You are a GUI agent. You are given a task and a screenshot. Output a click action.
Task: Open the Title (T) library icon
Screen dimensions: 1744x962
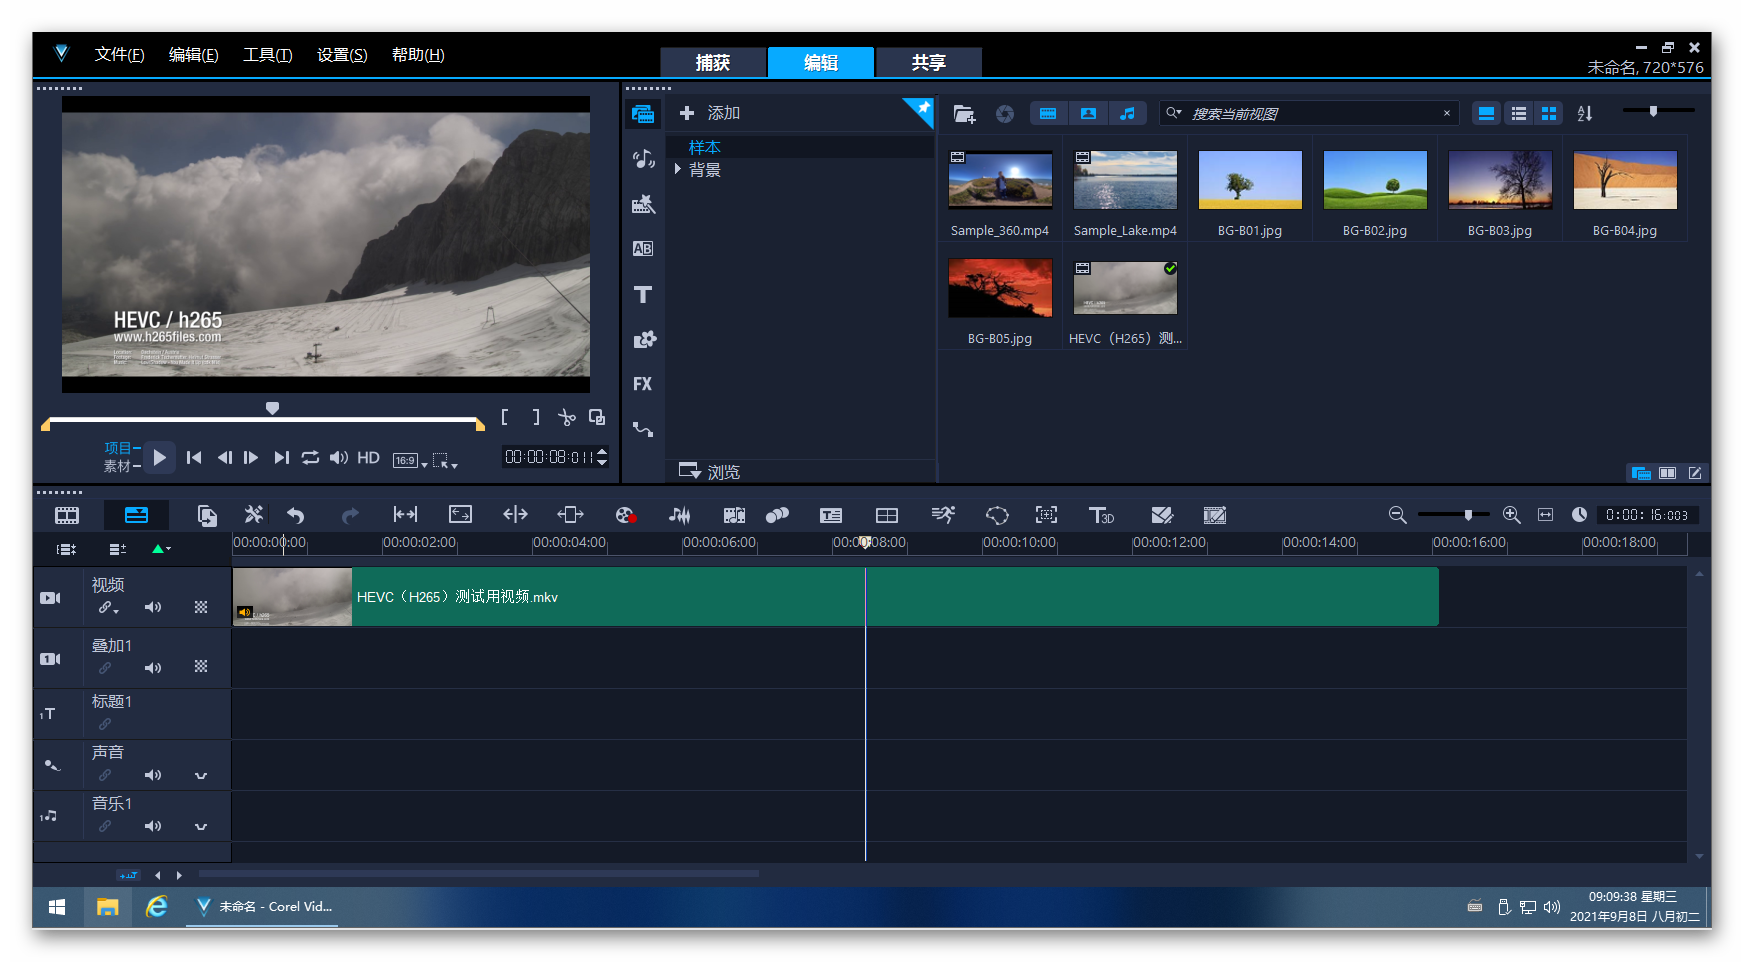pyautogui.click(x=643, y=294)
